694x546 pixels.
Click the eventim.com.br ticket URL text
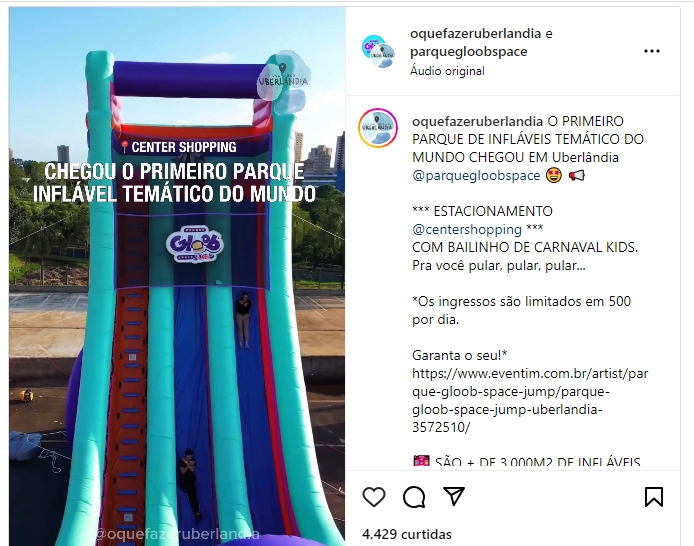click(x=530, y=400)
